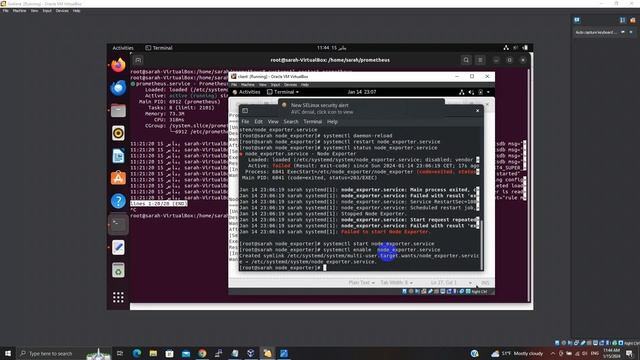
Task: Click the SELinux security alert icon
Action: pos(284,105)
